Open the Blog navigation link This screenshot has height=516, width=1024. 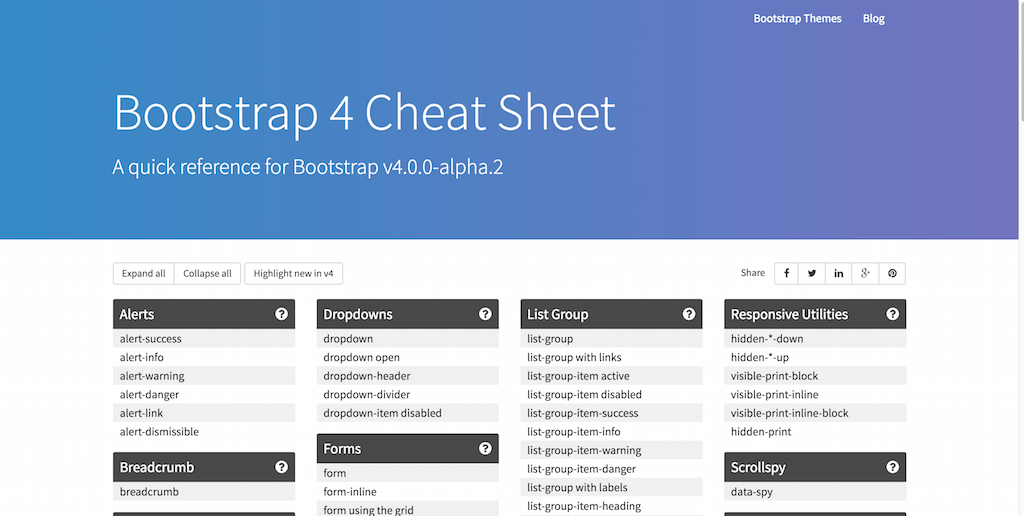(874, 18)
